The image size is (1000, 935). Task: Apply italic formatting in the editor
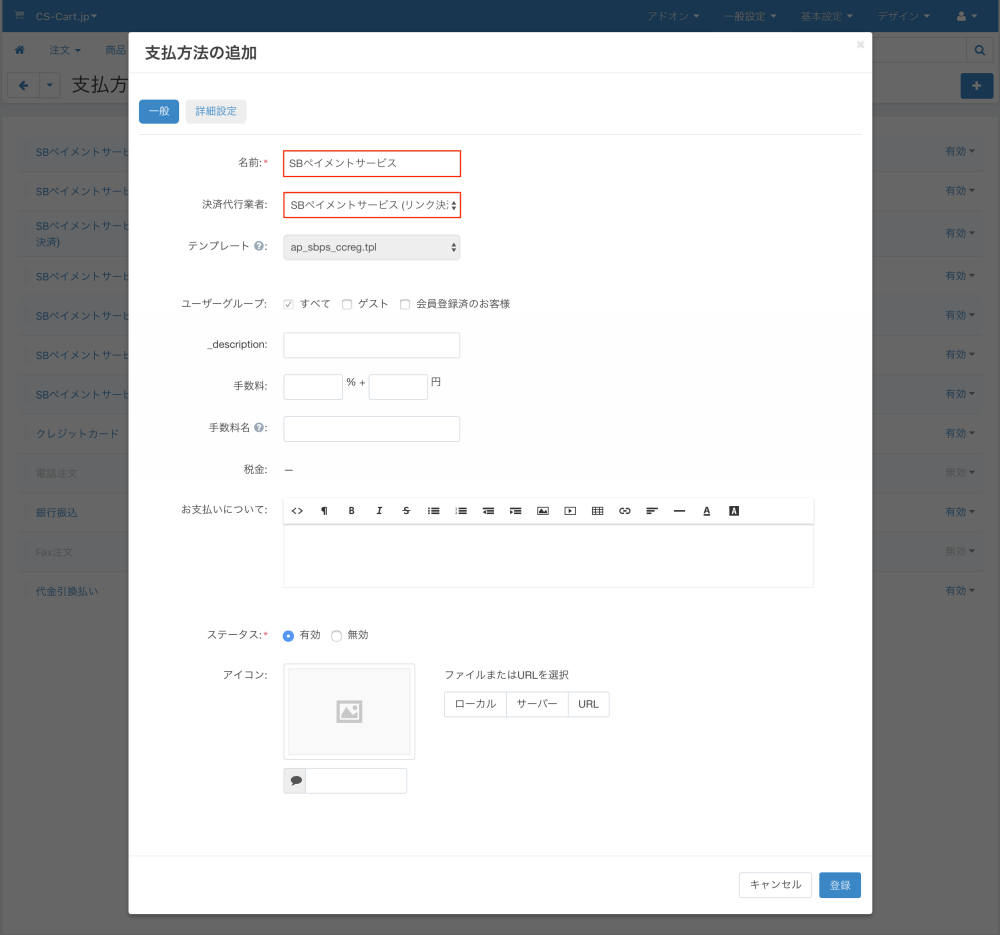pos(379,511)
